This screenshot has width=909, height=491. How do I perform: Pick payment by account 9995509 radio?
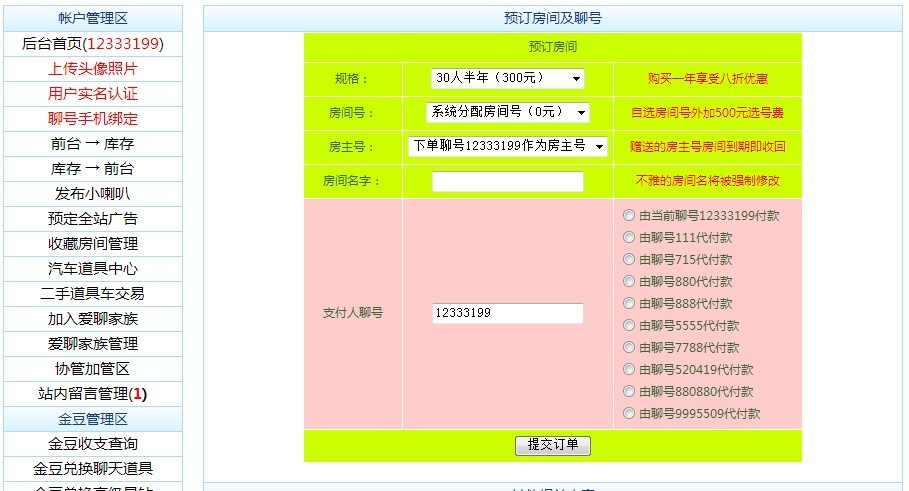tap(629, 413)
